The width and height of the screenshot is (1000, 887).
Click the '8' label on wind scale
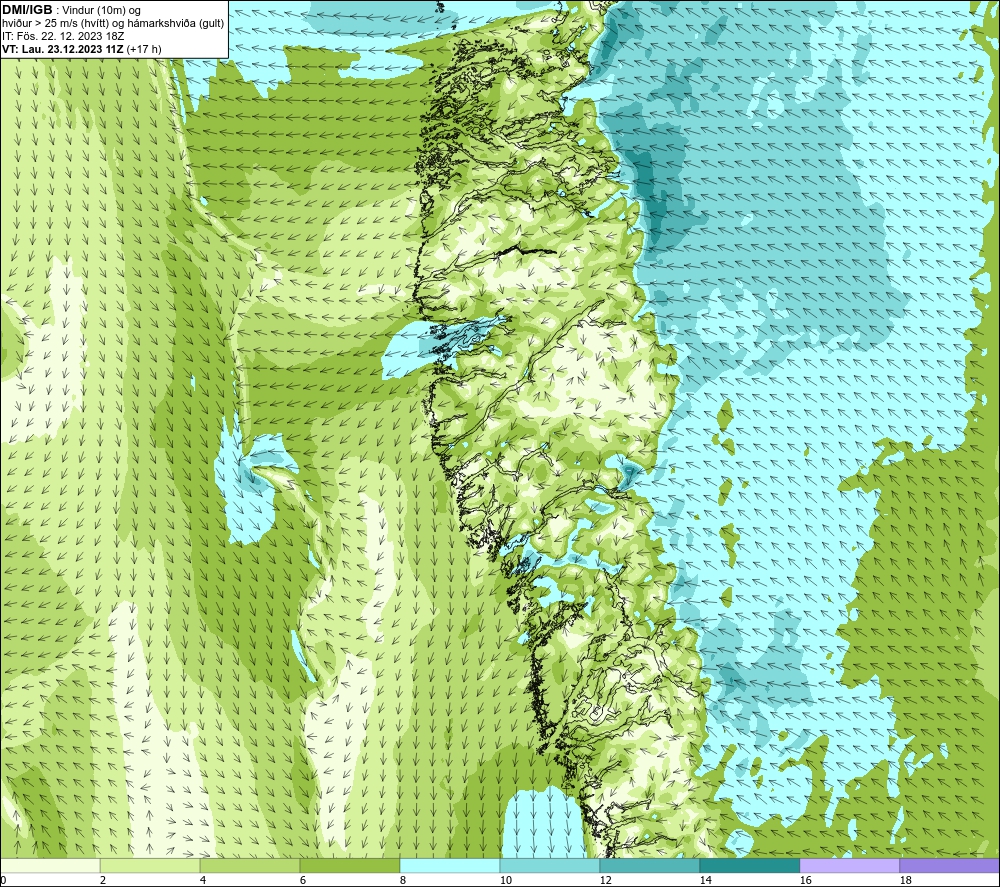coord(403,881)
